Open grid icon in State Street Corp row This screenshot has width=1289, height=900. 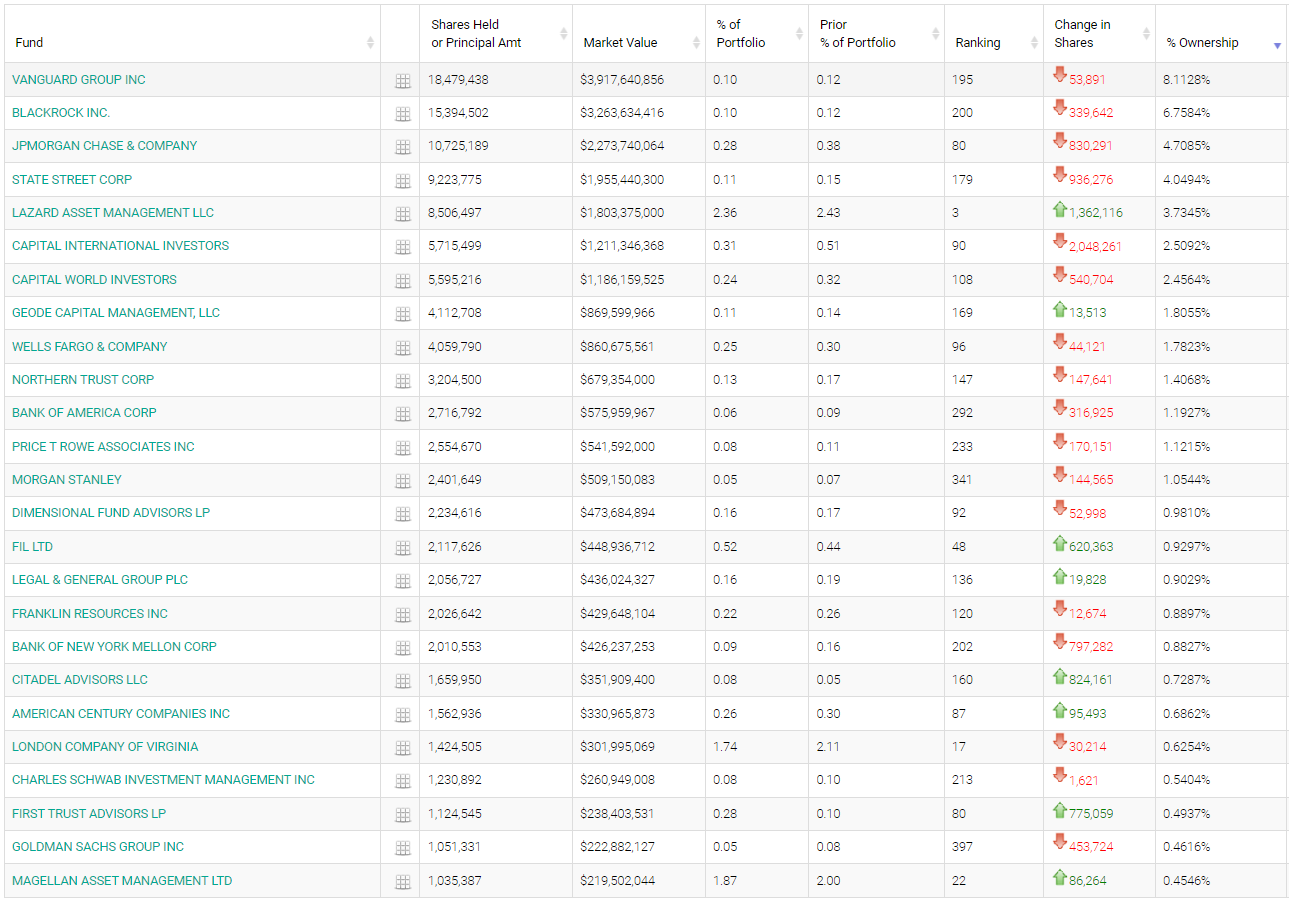pos(403,181)
